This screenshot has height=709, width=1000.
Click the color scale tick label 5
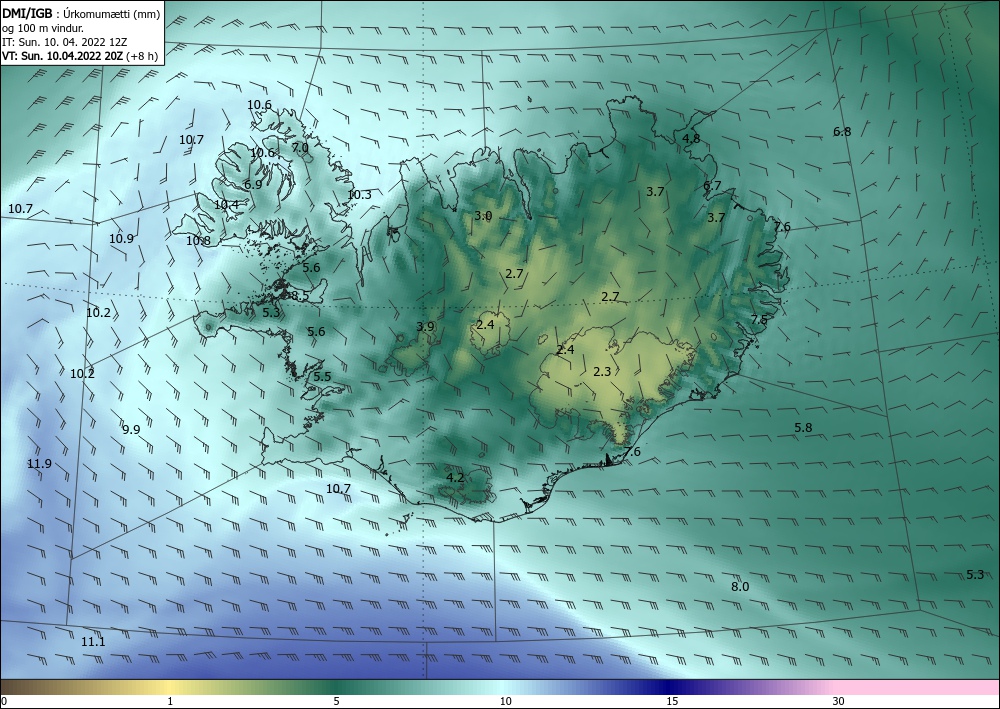pyautogui.click(x=336, y=701)
